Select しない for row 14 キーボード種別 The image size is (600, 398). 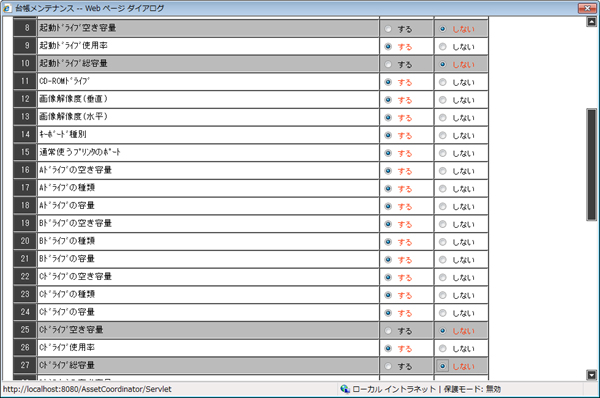pyautogui.click(x=443, y=135)
